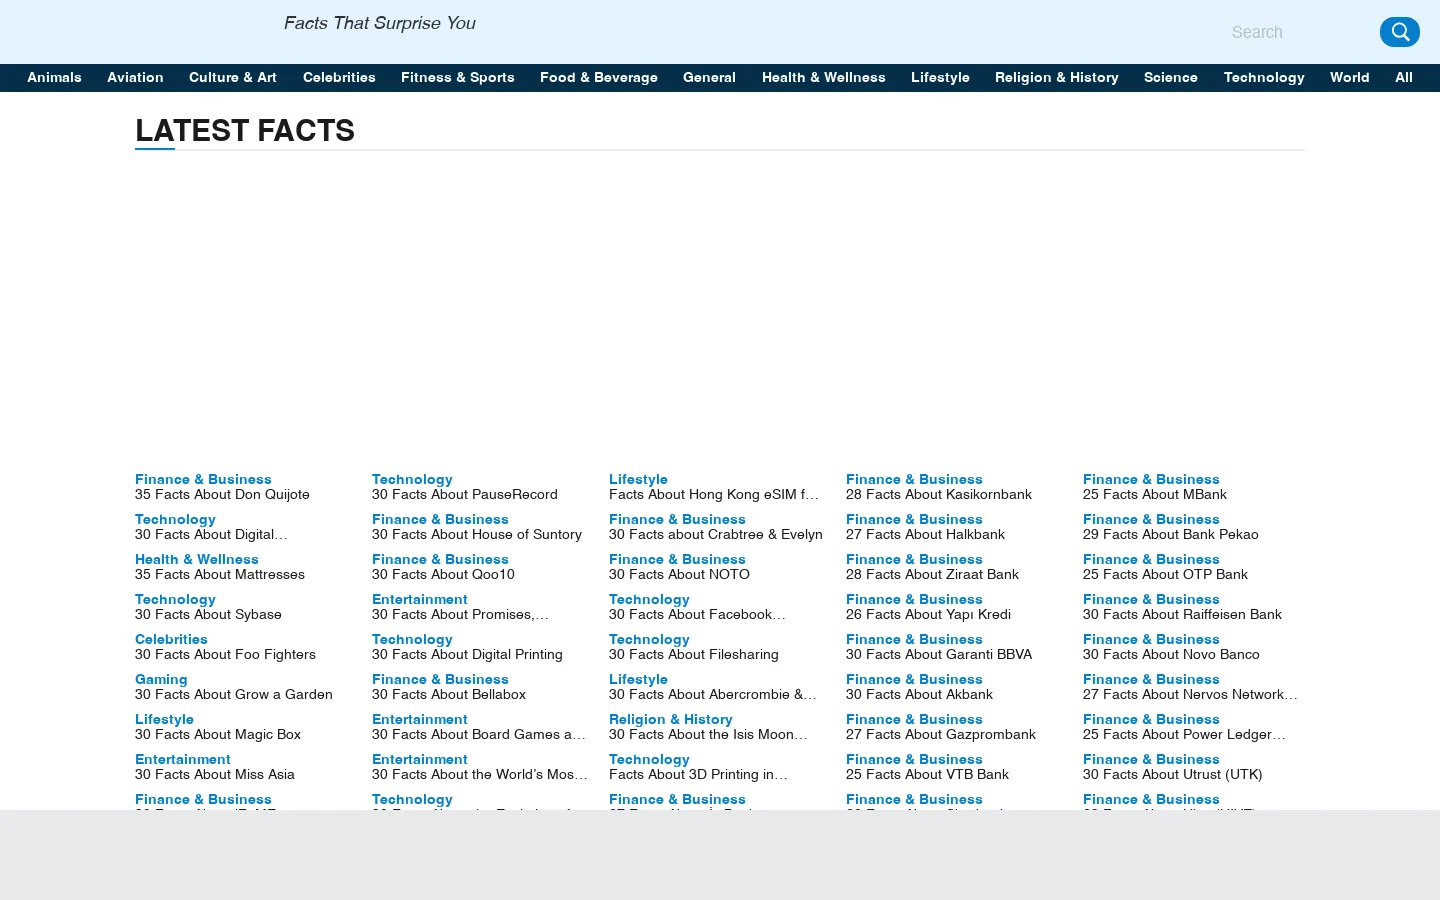1440x900 pixels.
Task: Read "28 Facts About Ziraat Bank"
Action: pyautogui.click(x=932, y=574)
